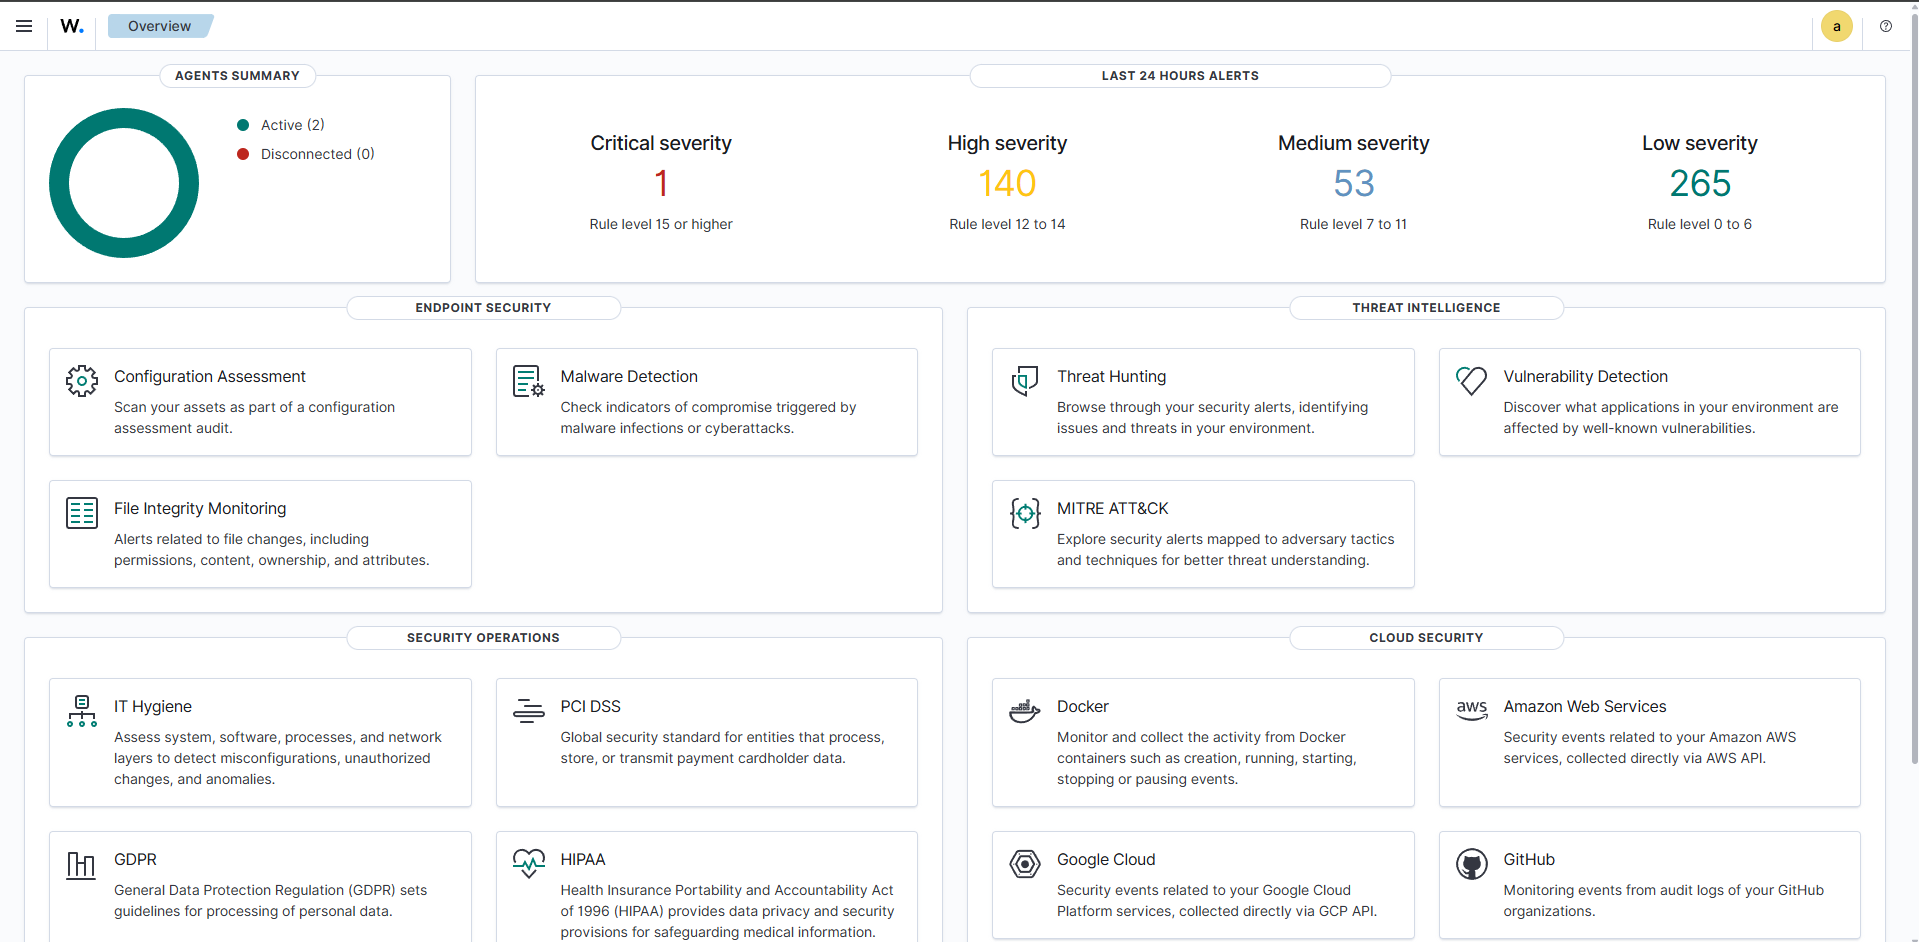Open the high severity count 140
The height and width of the screenshot is (942, 1919).
click(x=1007, y=184)
